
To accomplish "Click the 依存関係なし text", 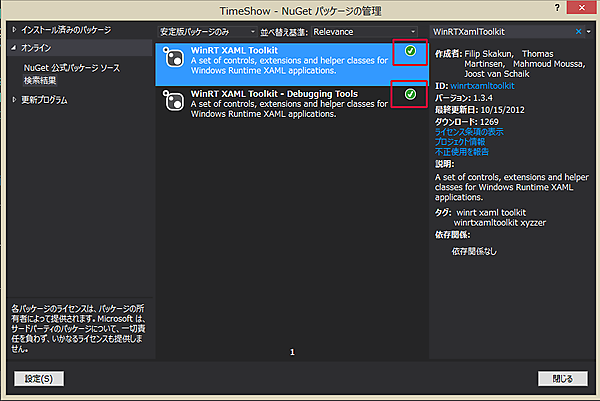I will [474, 251].
